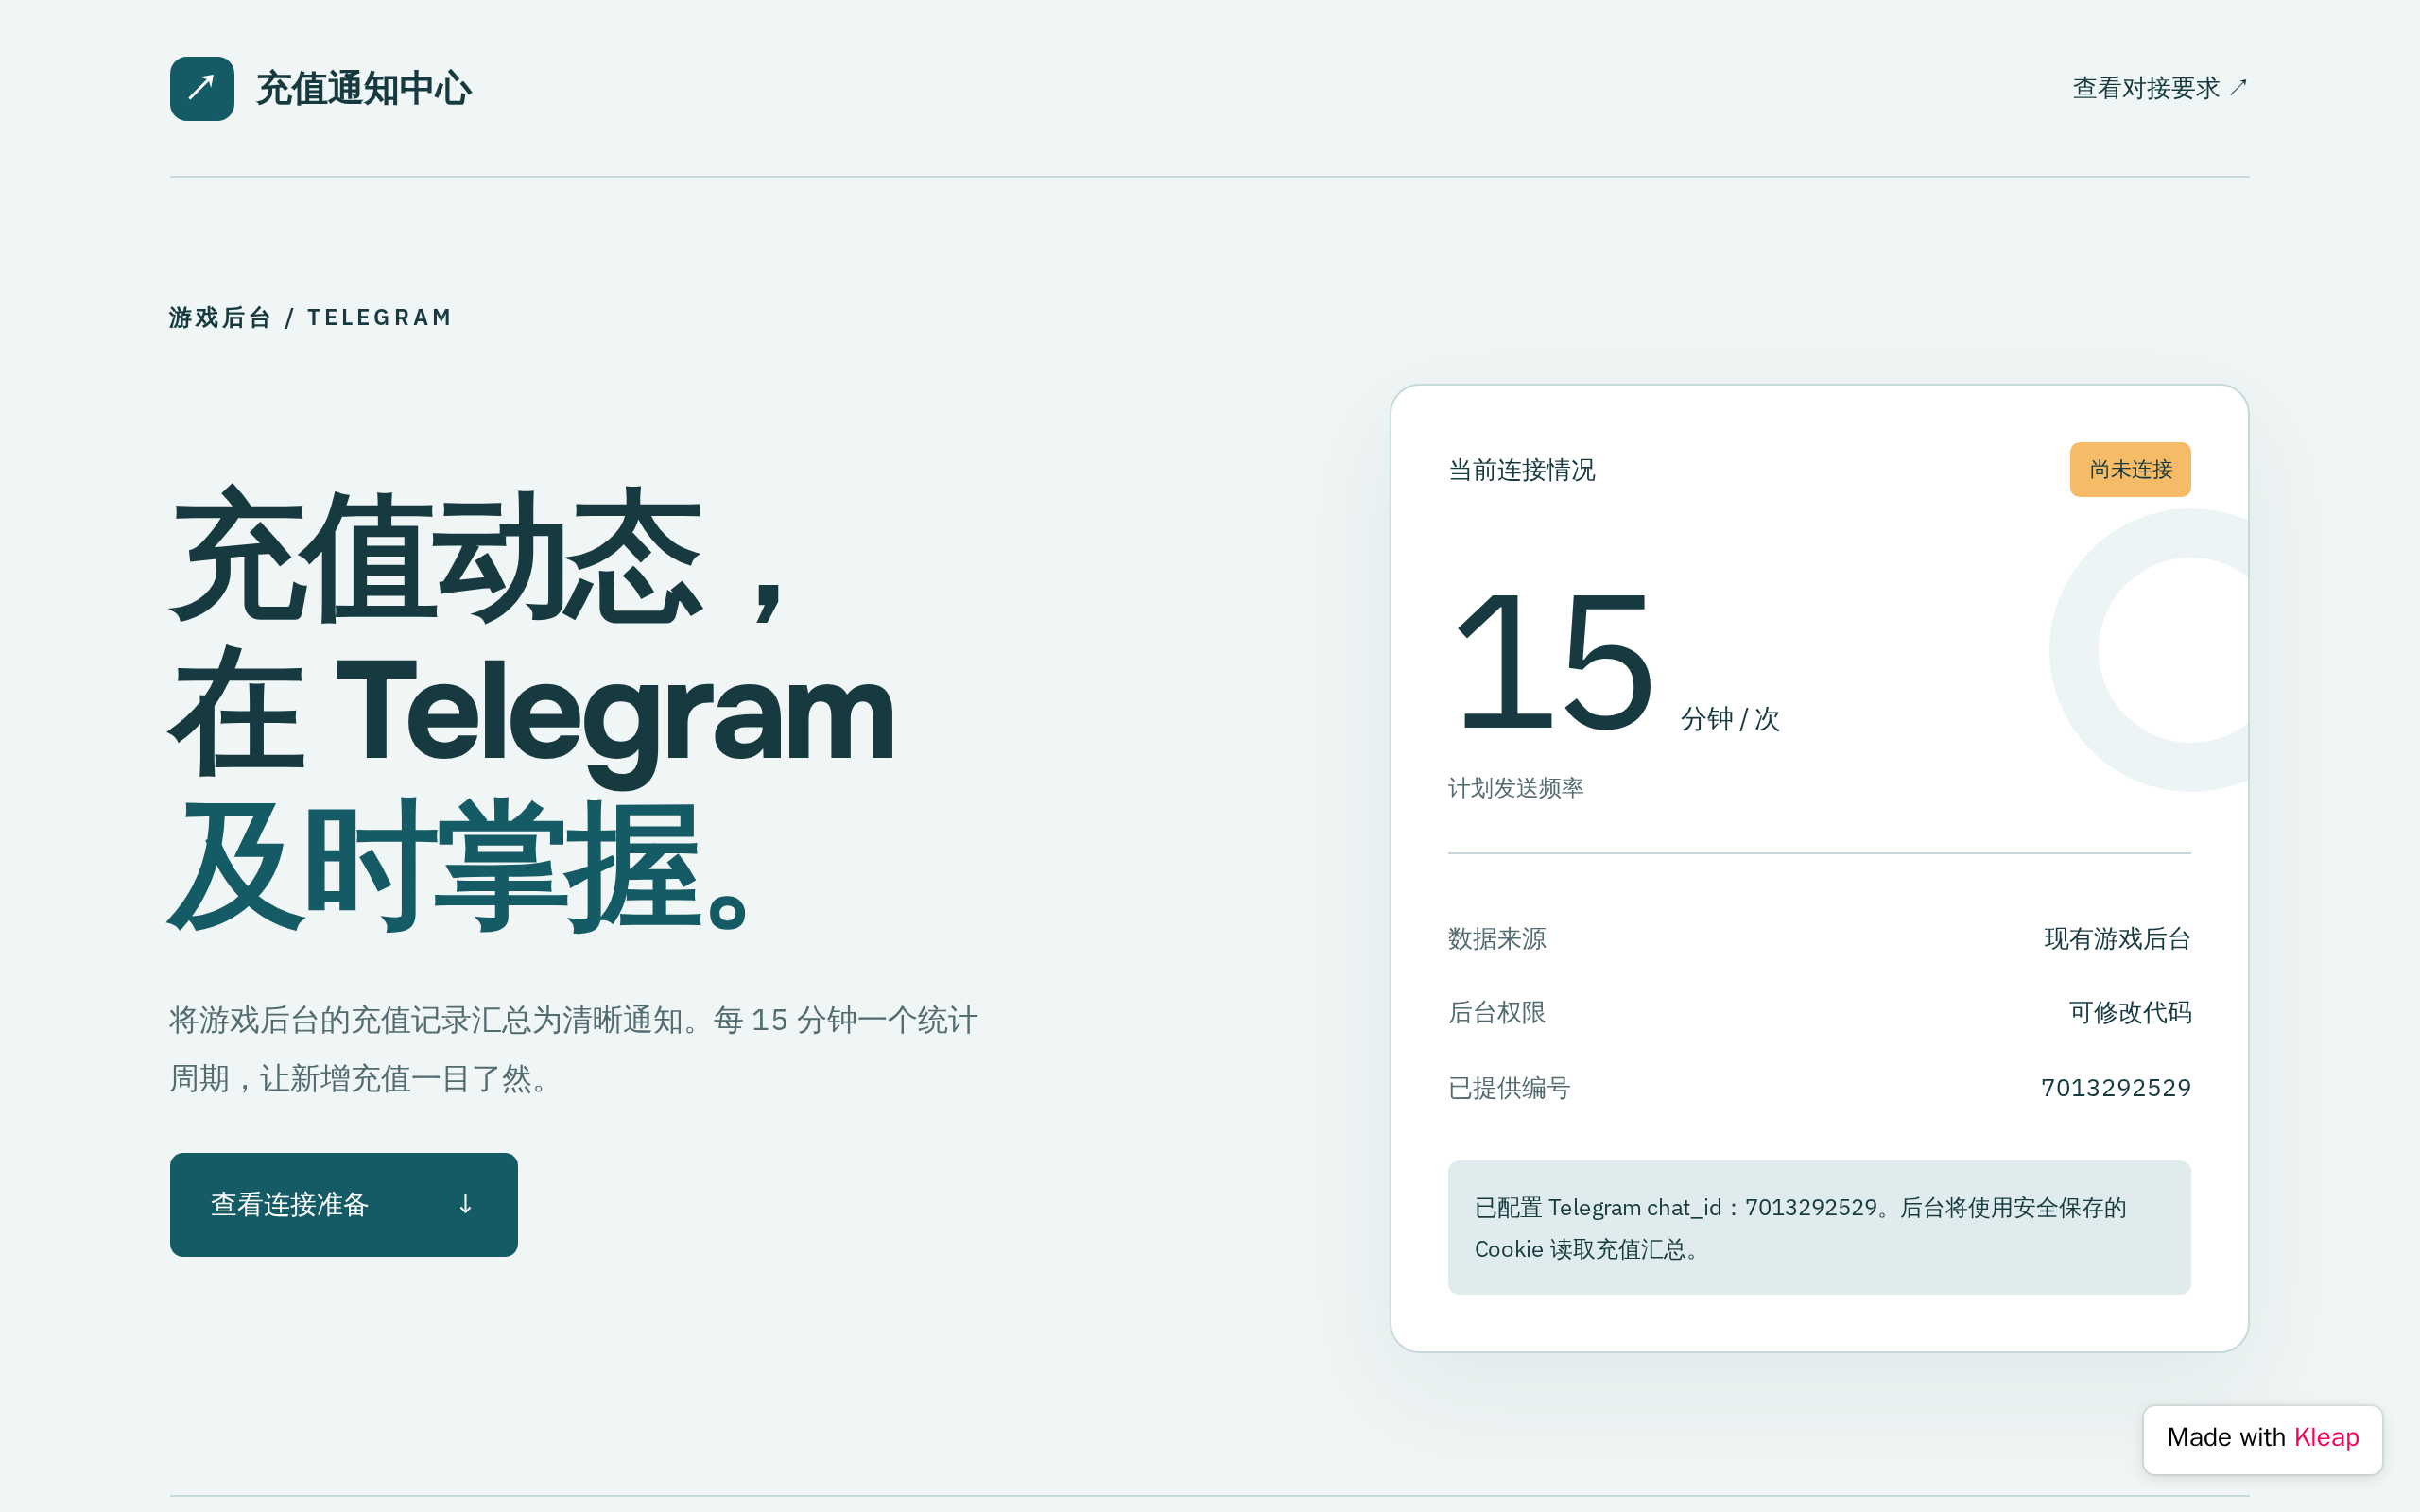The image size is (2420, 1512).
Task: Click the 分钟 / 次 unit label
Action: [x=1730, y=719]
